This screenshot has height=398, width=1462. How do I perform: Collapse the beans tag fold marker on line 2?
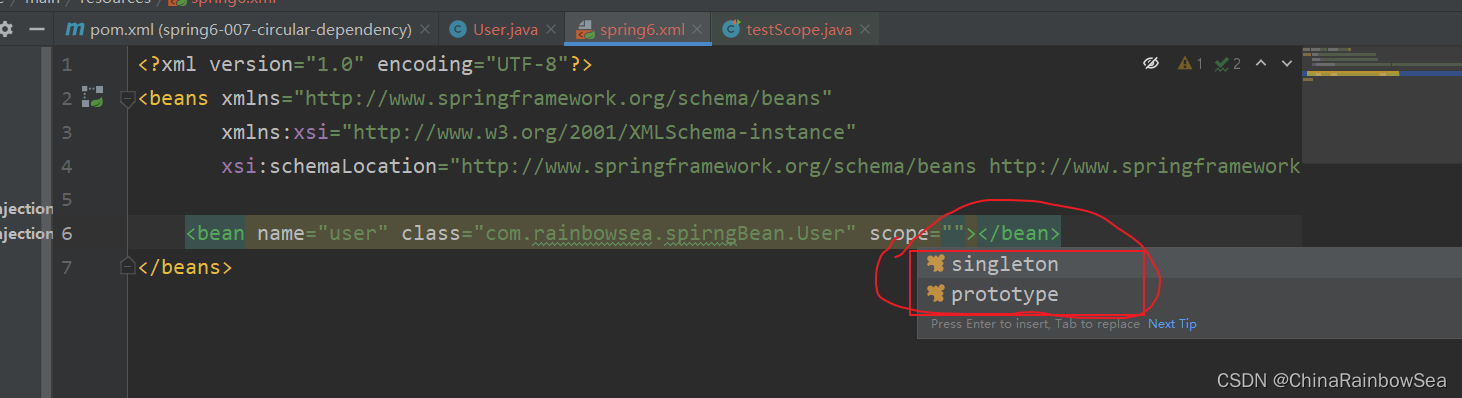click(x=127, y=98)
